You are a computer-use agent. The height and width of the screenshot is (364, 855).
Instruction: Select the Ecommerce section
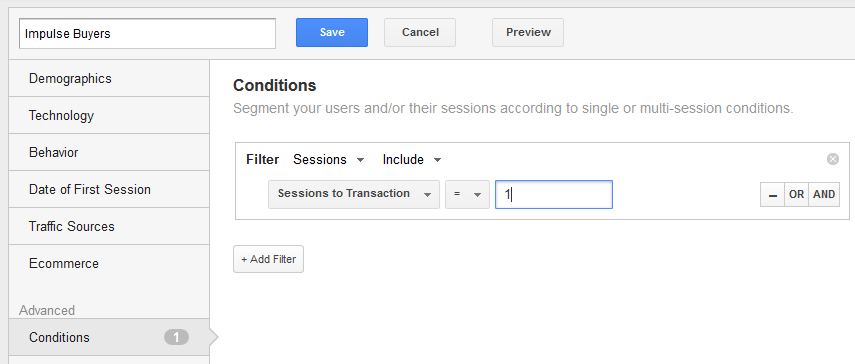coord(109,263)
